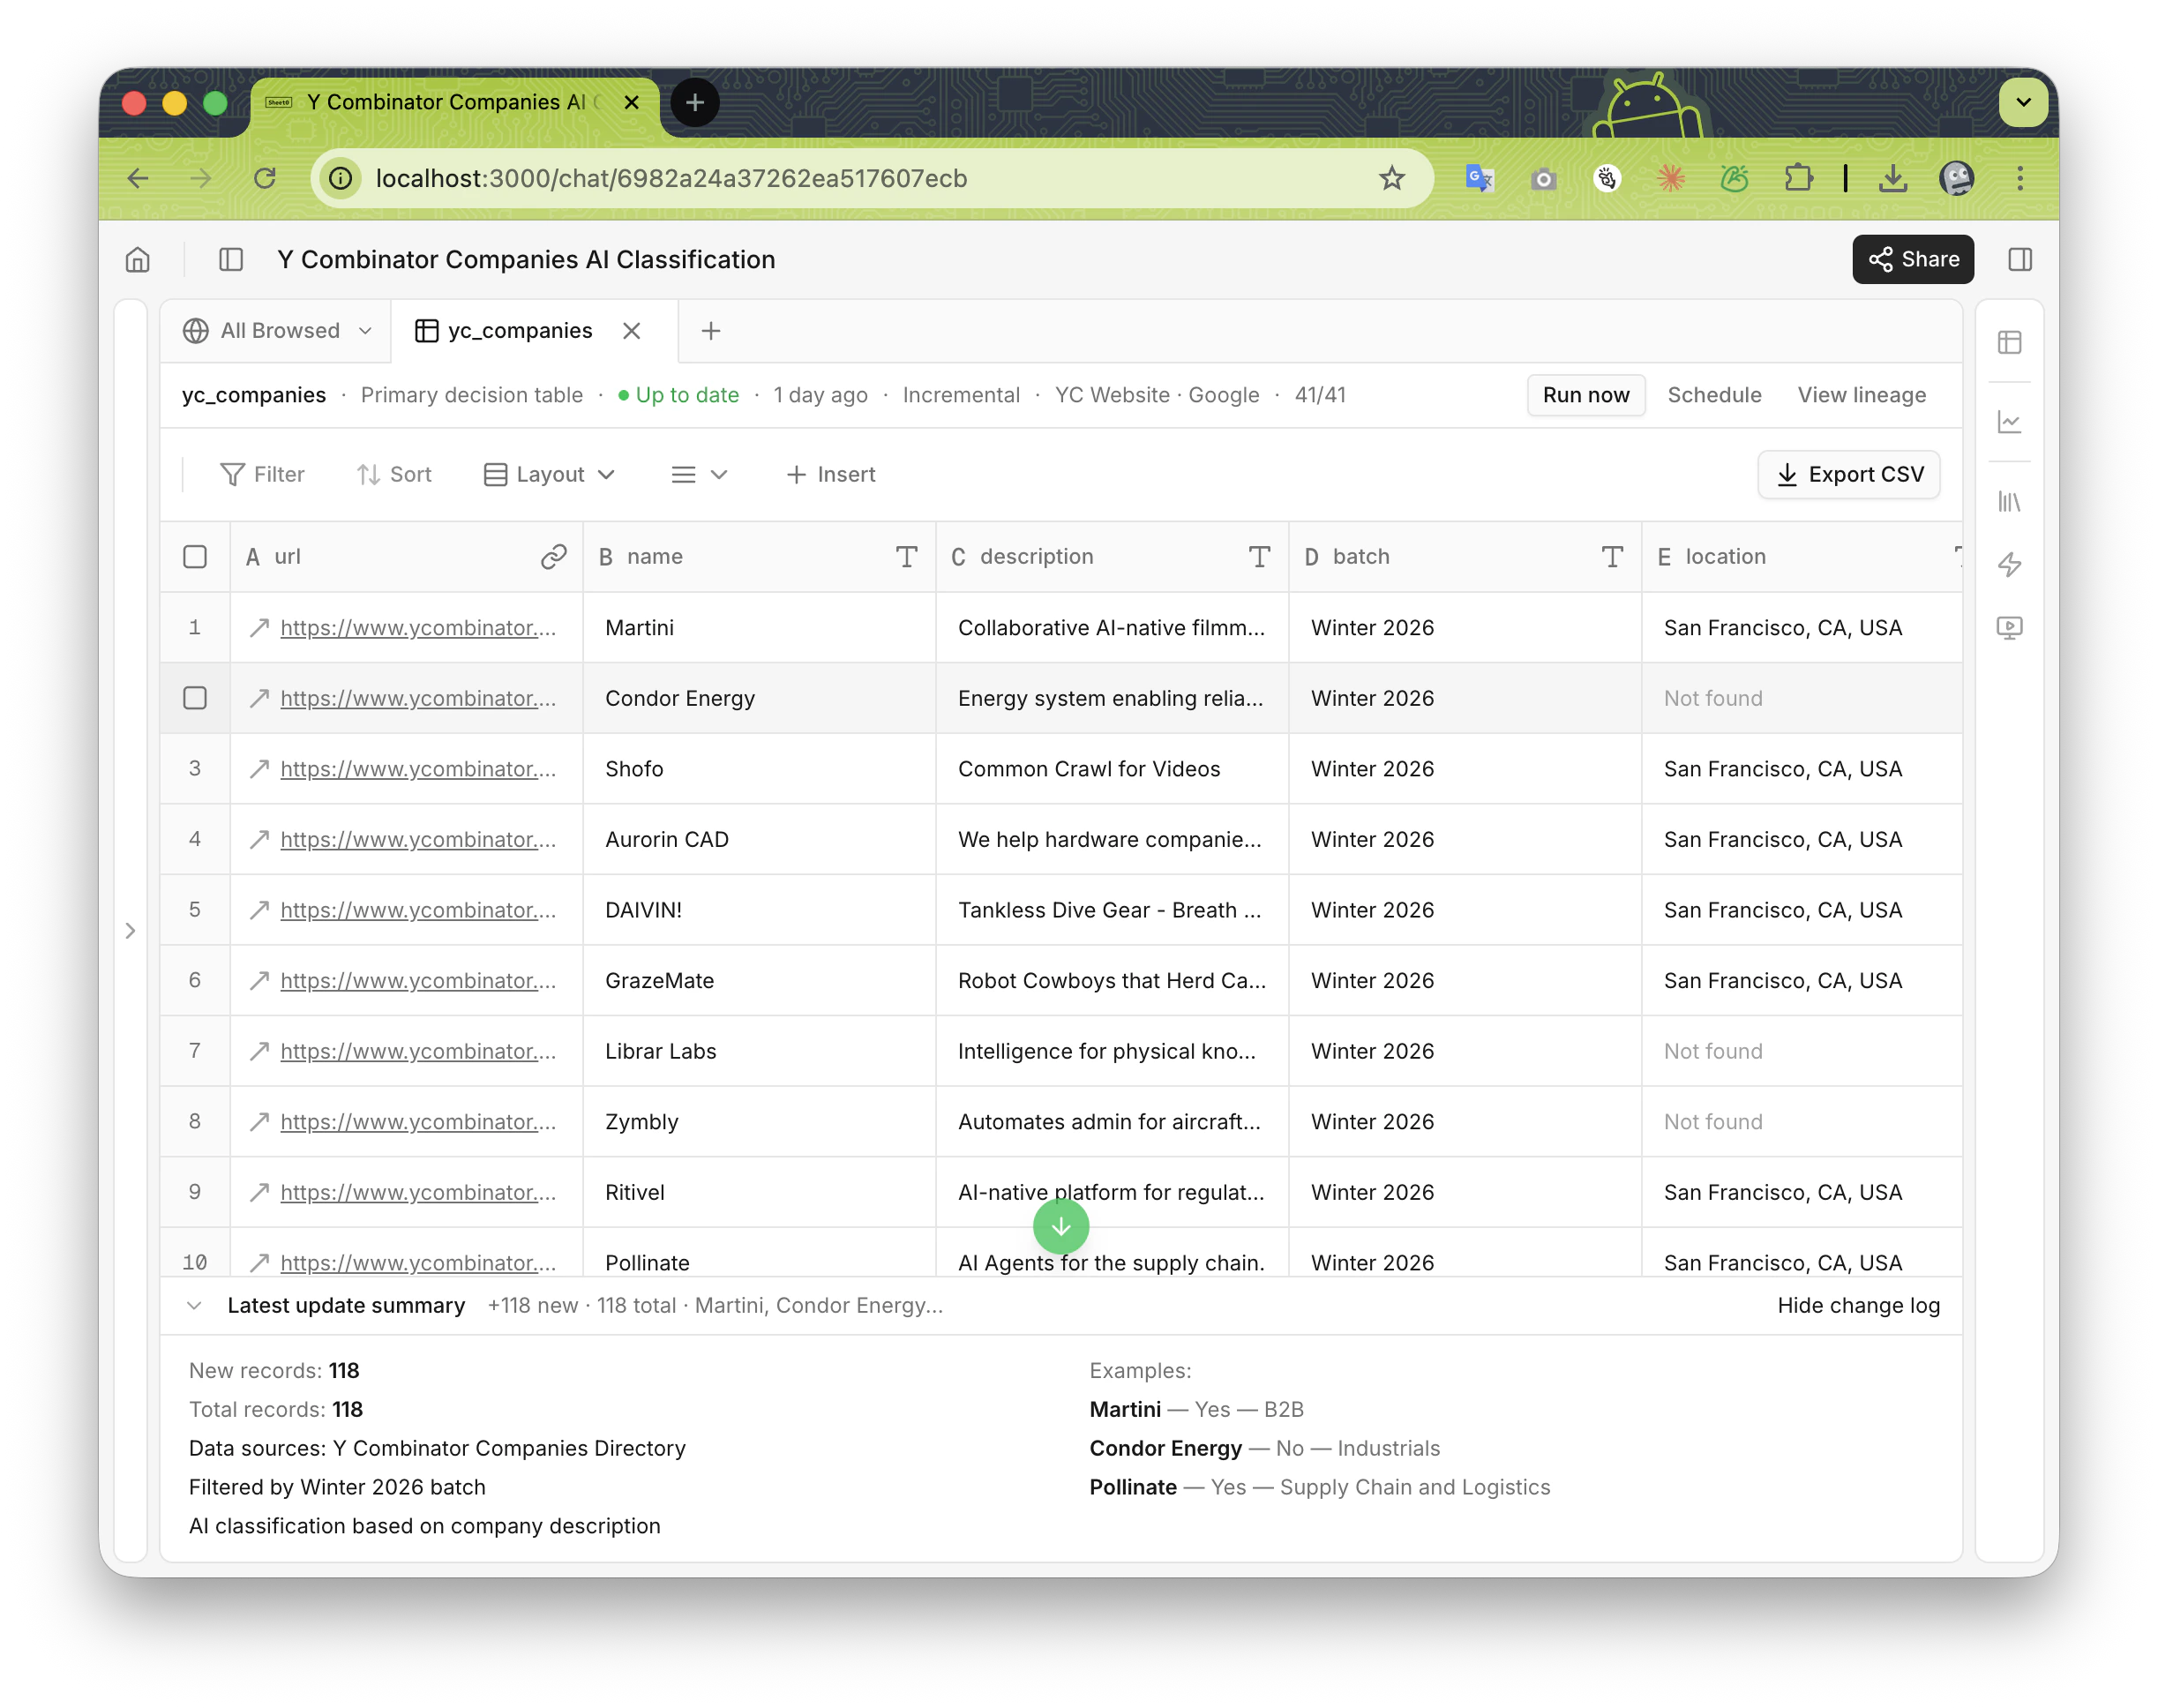This screenshot has width=2158, height=1708.
Task: Click Hide change log
Action: (x=1858, y=1305)
